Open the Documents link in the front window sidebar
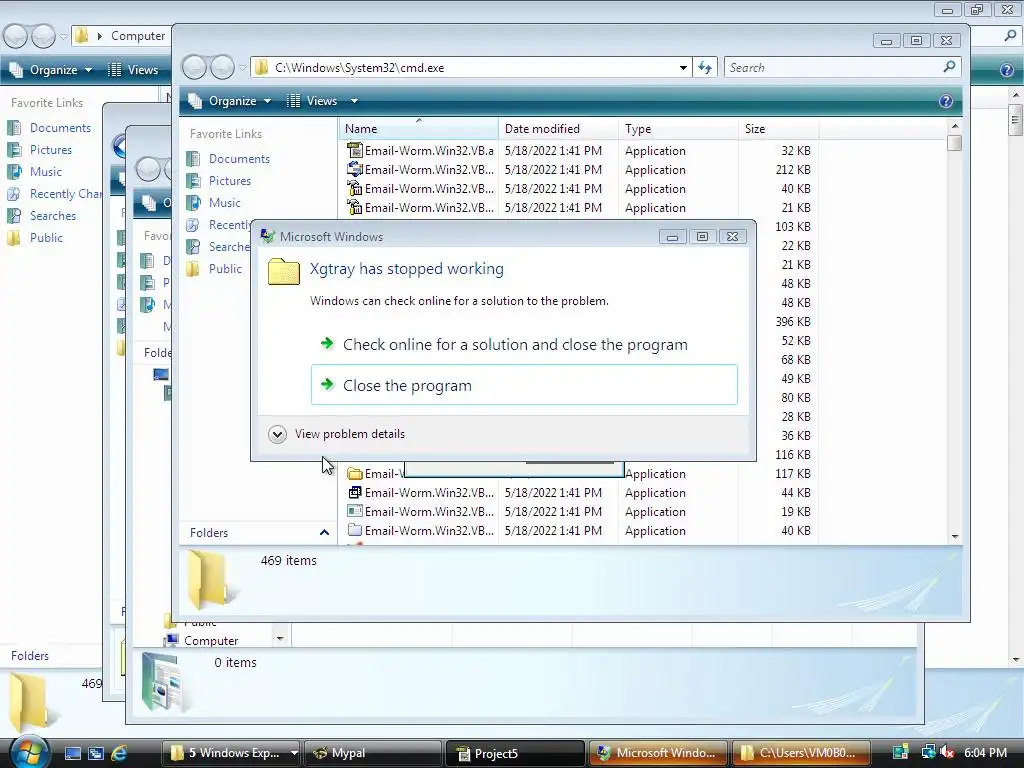1024x768 pixels. pos(239,159)
